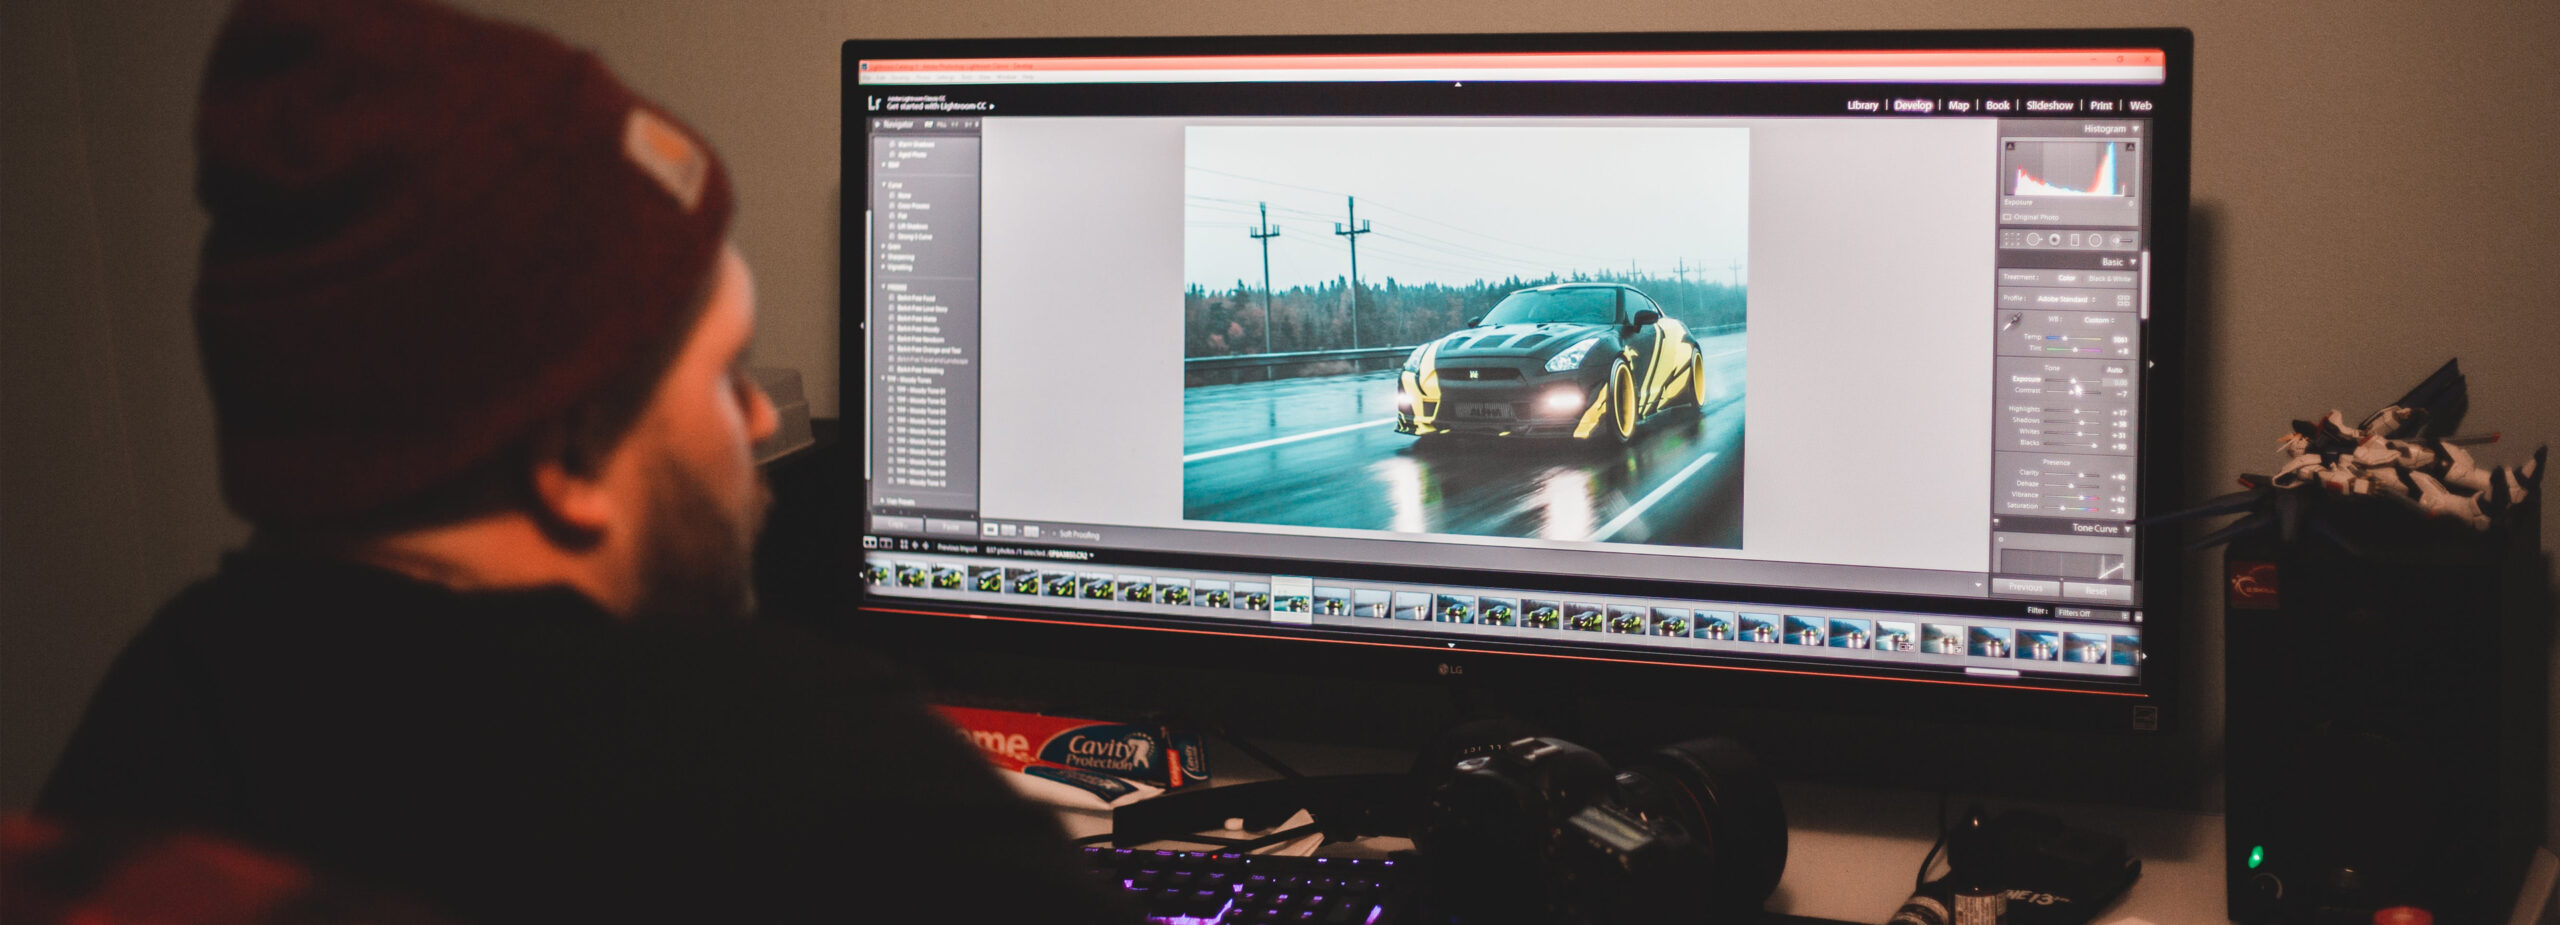The height and width of the screenshot is (925, 2560).
Task: Select the Graduated Filter tool icon
Action: pos(2074,240)
